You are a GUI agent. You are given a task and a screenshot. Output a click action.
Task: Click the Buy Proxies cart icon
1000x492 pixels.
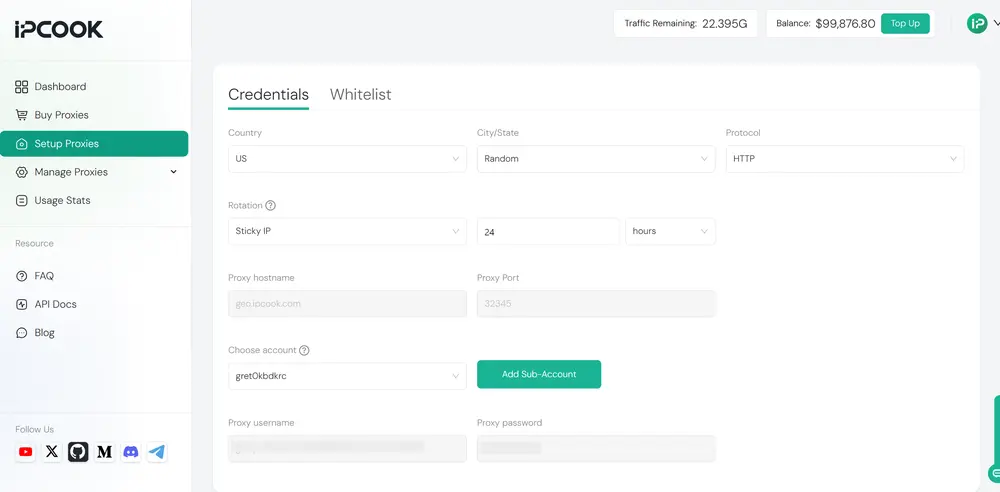click(x=22, y=115)
